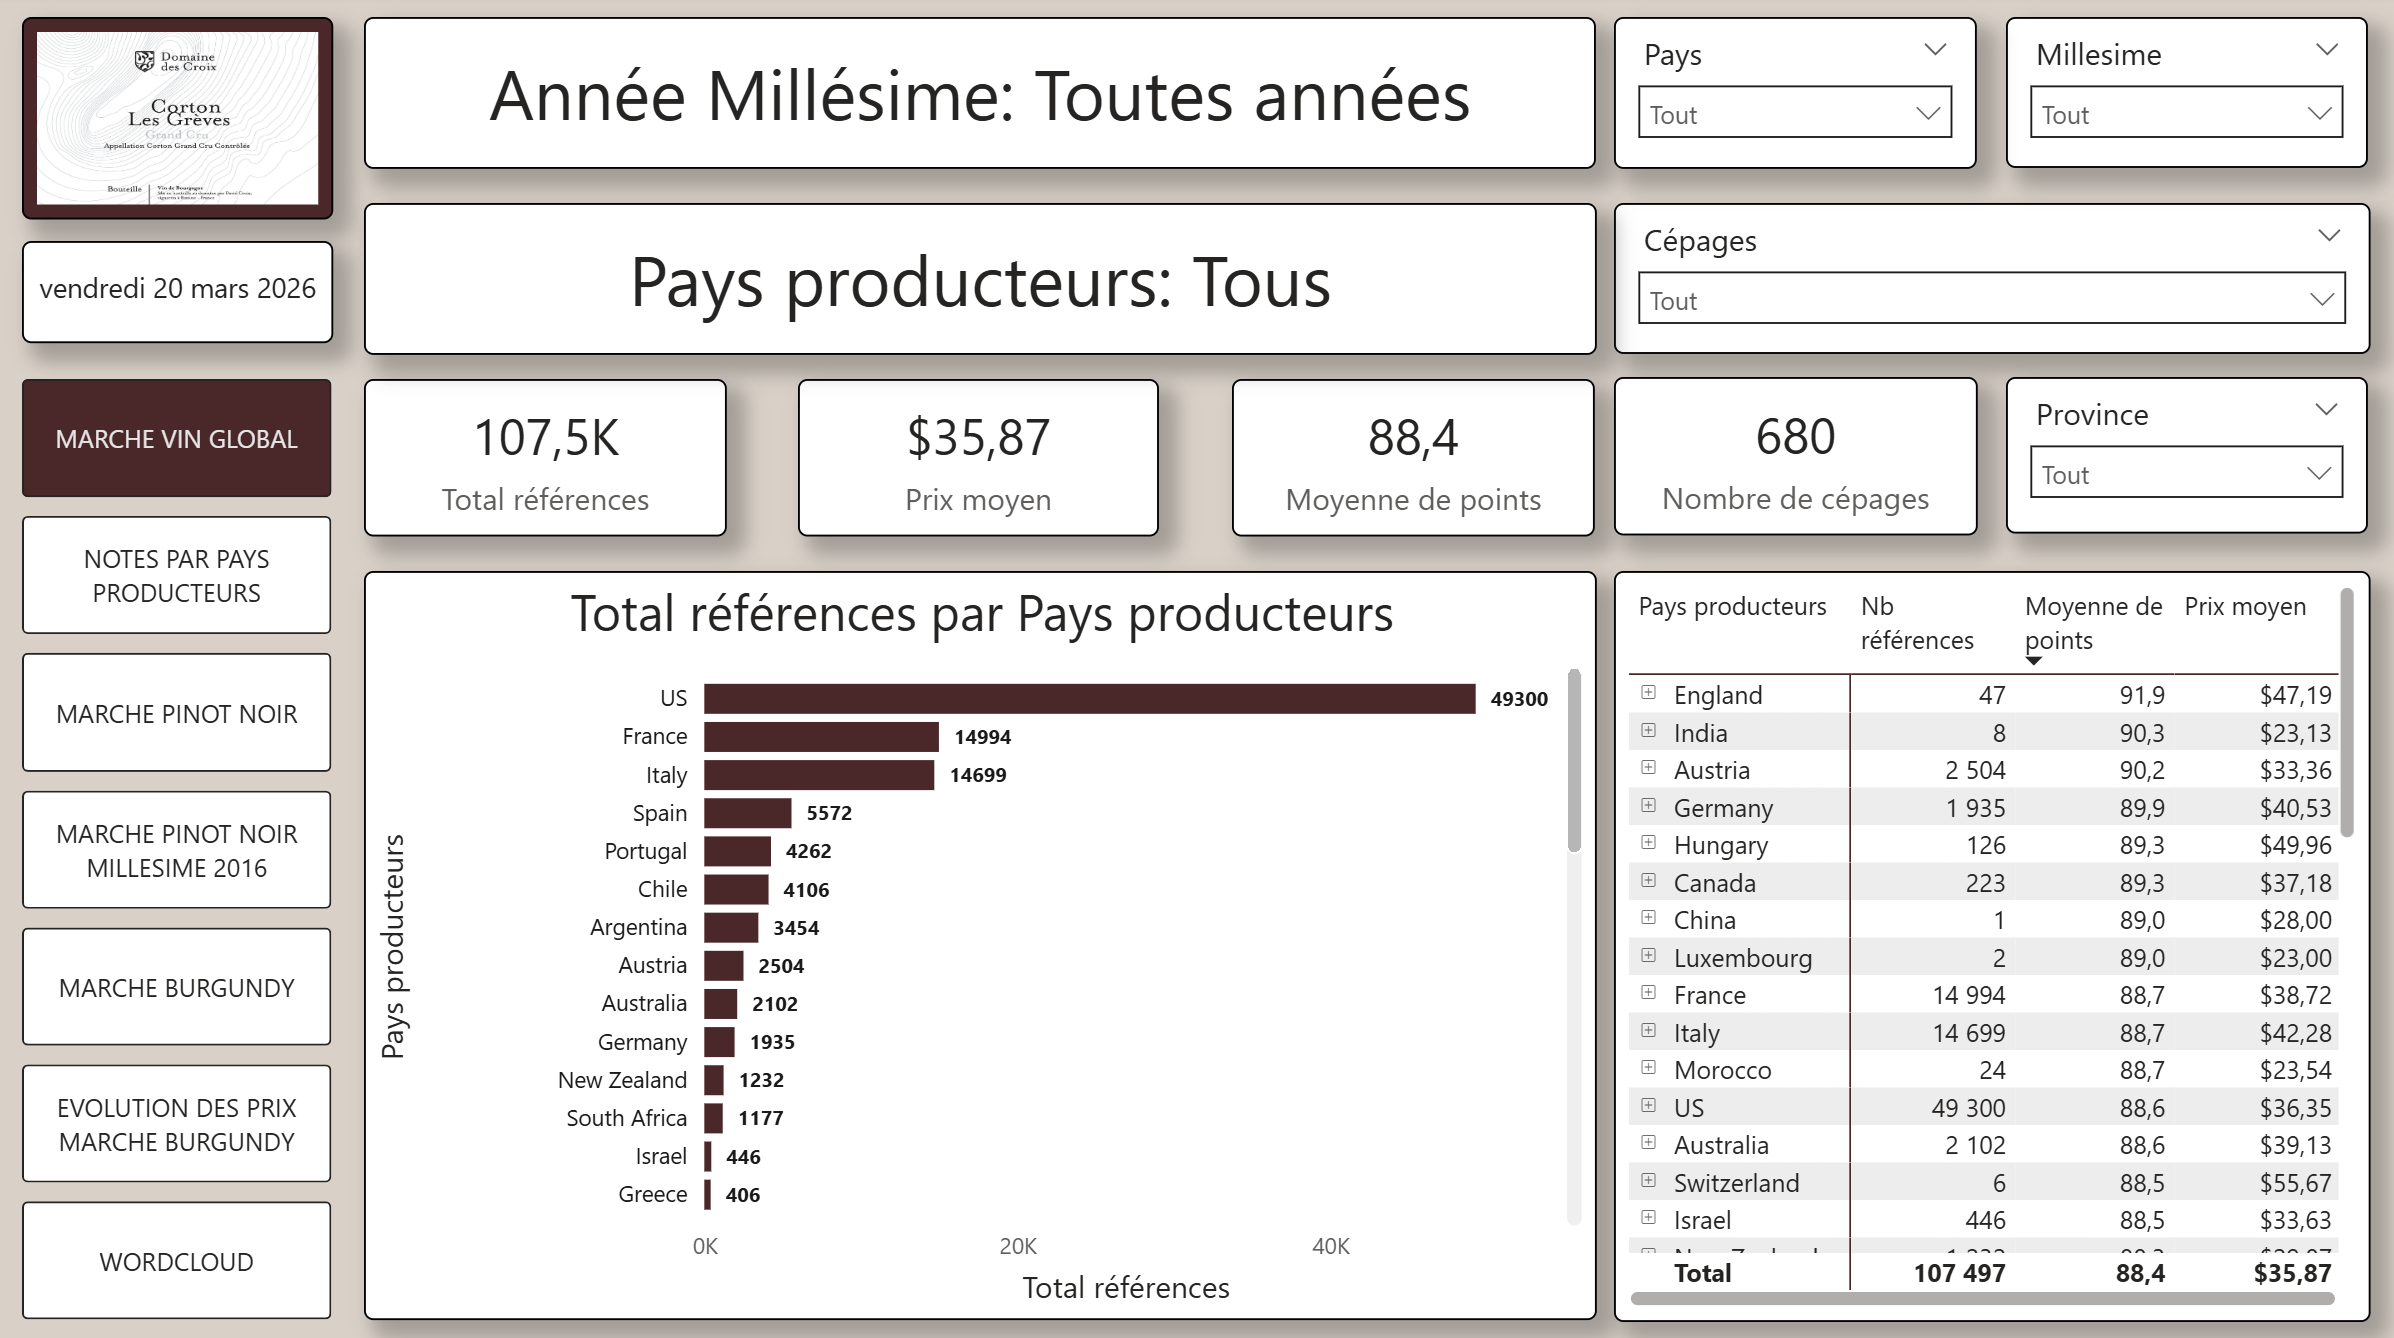Collapse the Pays slicer header chevron
The width and height of the screenshot is (2394, 1338).
coord(1935,50)
